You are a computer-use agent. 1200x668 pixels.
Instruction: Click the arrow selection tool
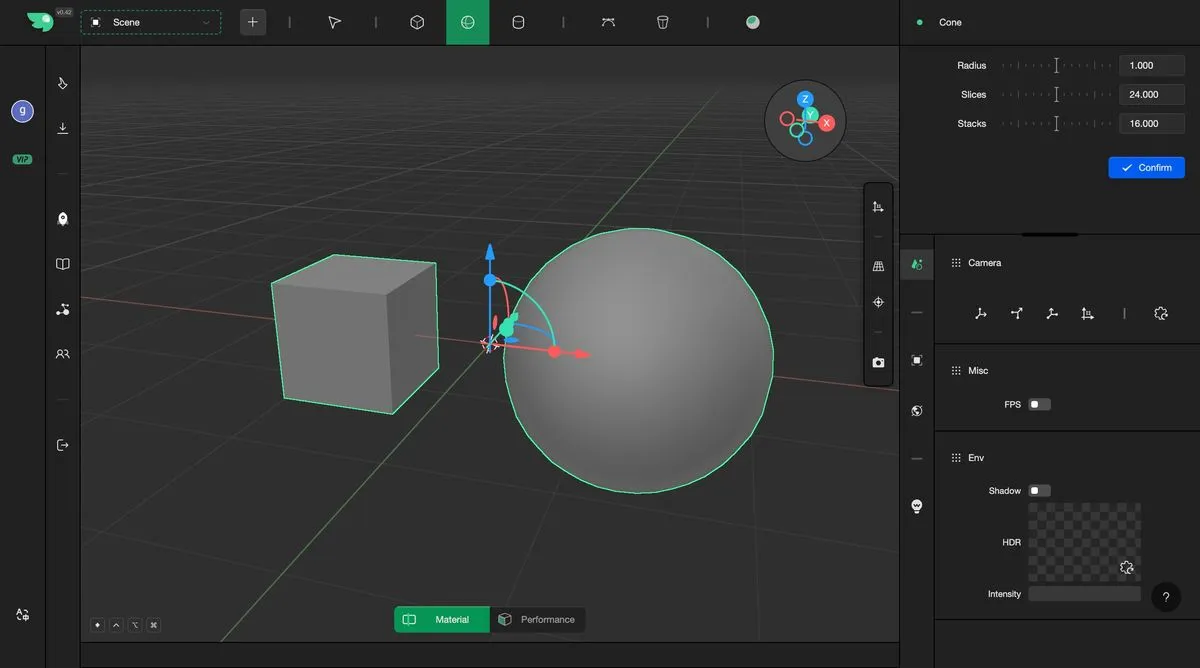[335, 22]
